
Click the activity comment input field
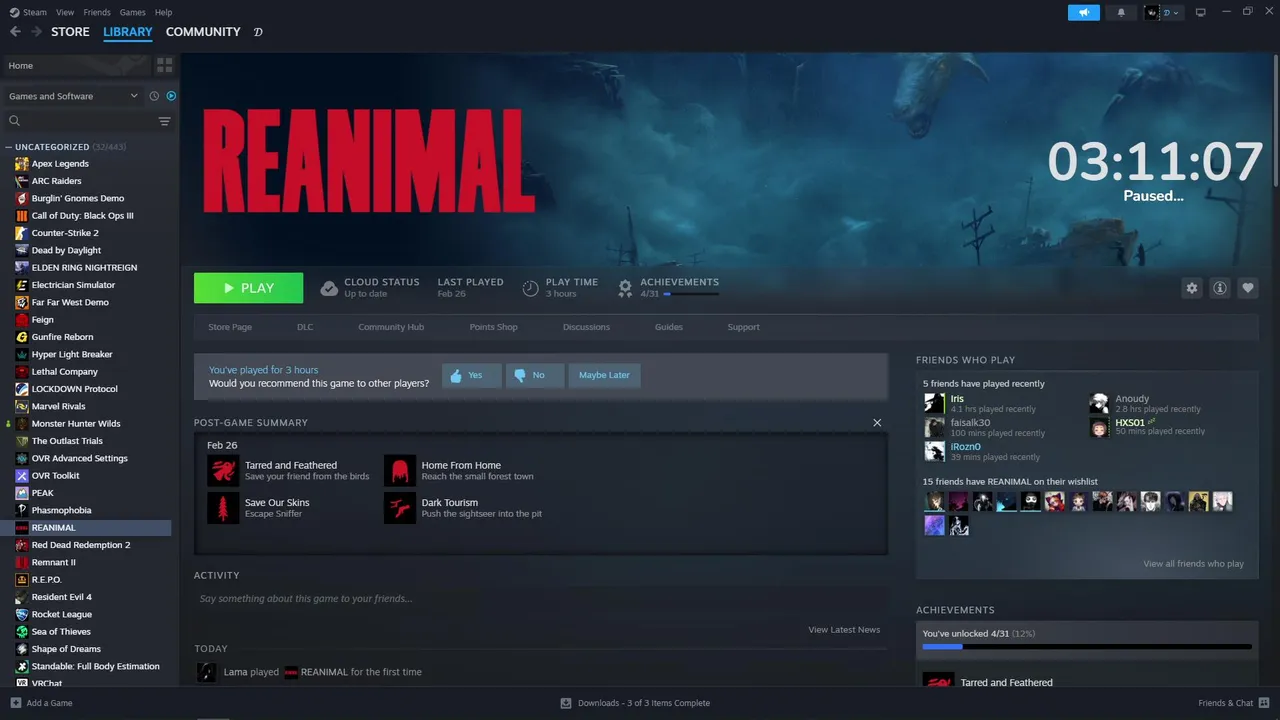point(540,599)
